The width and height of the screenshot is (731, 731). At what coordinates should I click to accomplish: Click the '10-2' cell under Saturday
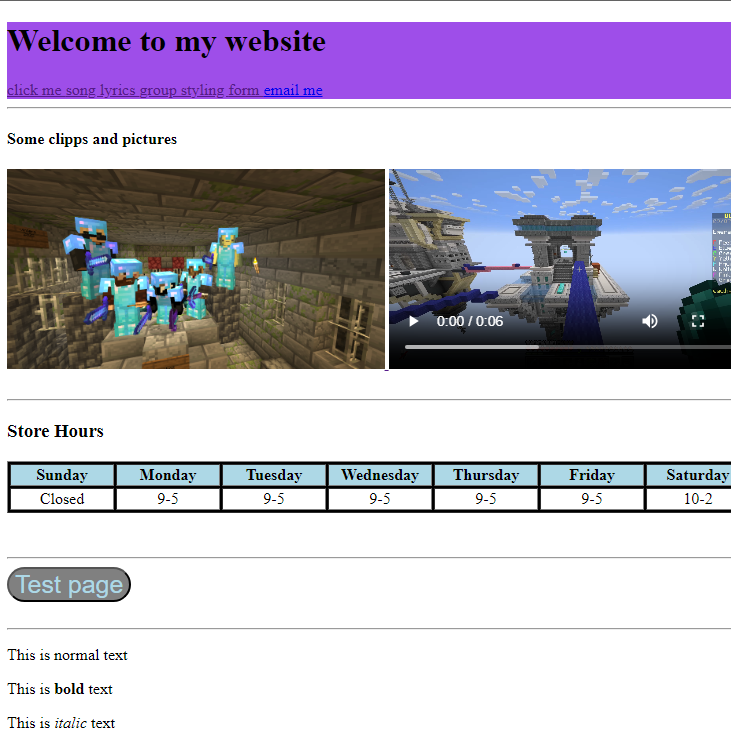coord(689,499)
